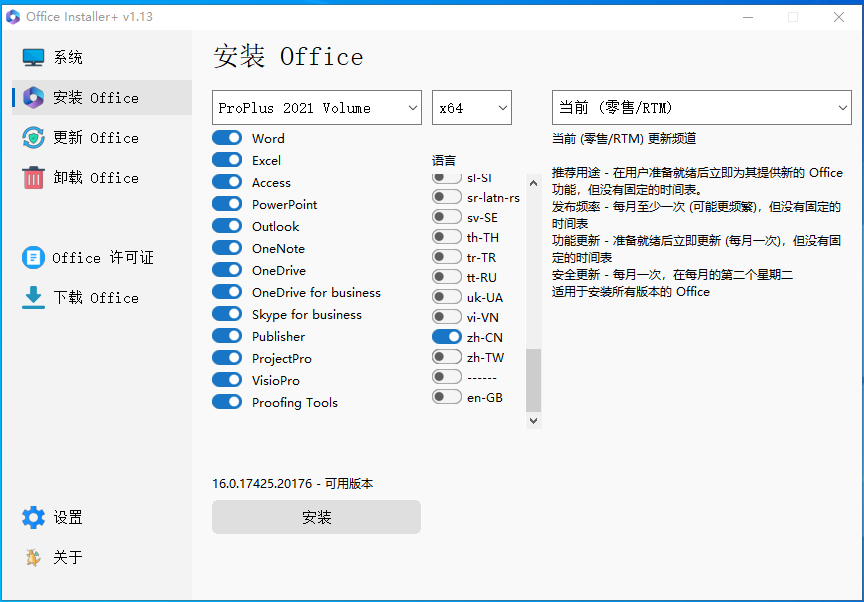Disable the zh-CN language toggle
The image size is (864, 602).
(447, 337)
